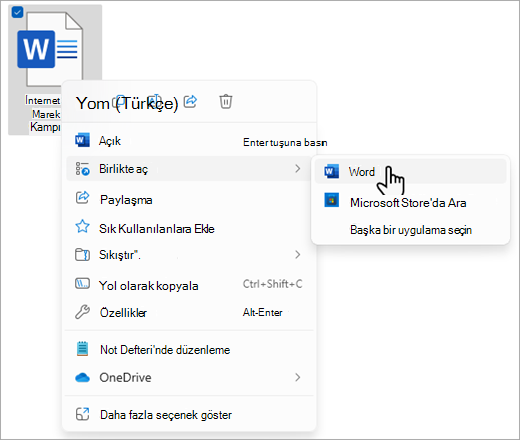Click the show-more-options icon

pos(82,414)
